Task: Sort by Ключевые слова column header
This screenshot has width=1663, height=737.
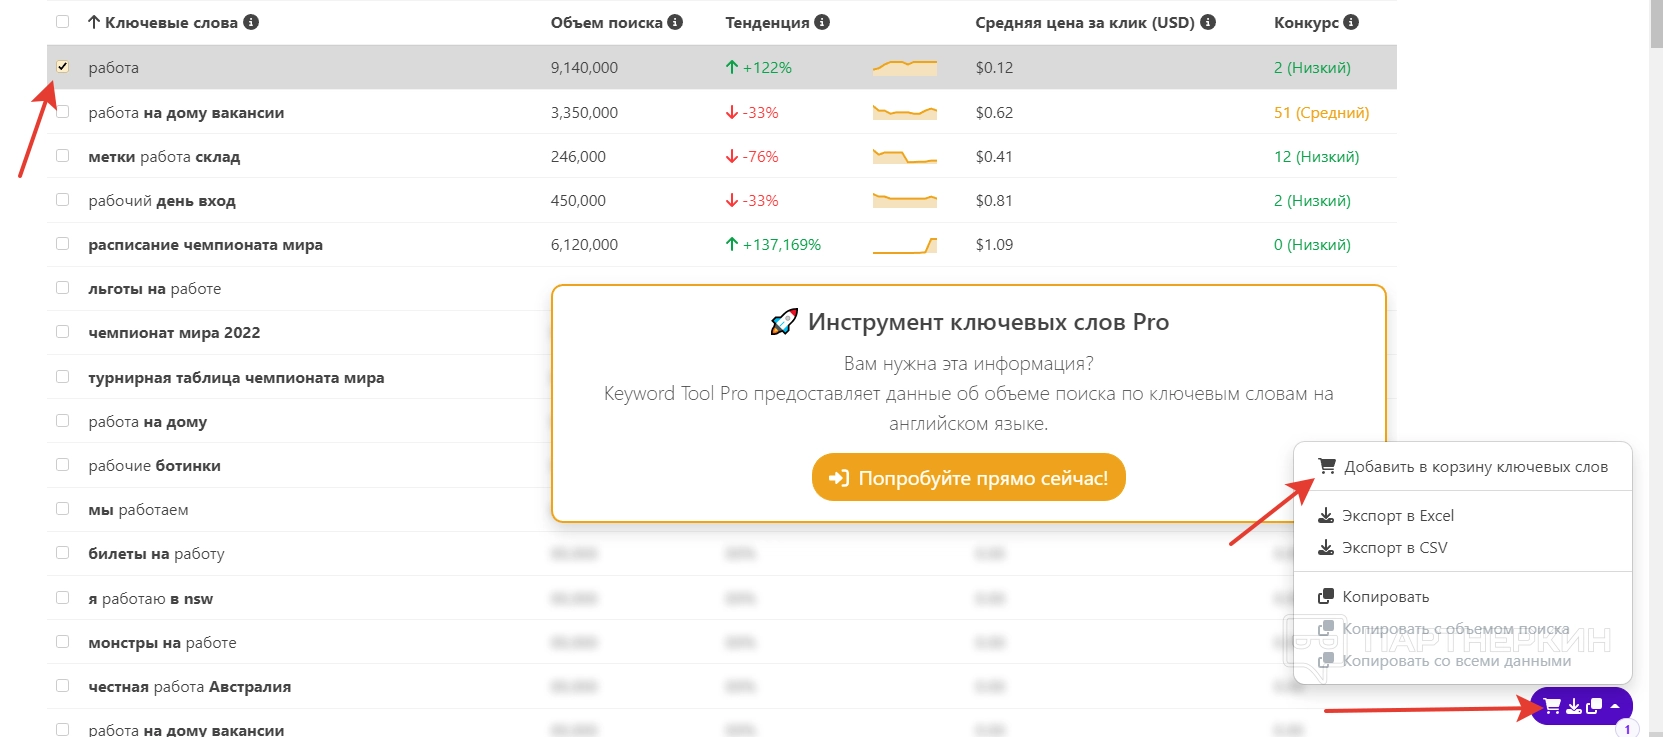Action: pos(171,22)
